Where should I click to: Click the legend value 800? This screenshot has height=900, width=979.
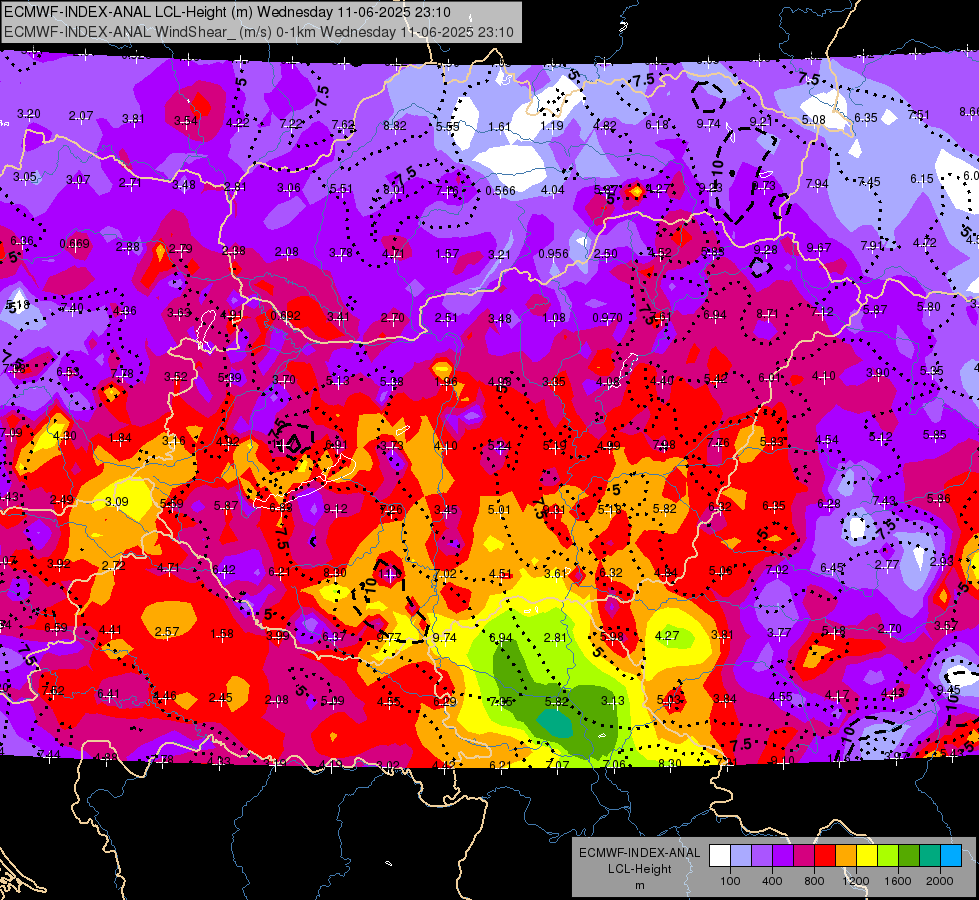[x=814, y=881]
